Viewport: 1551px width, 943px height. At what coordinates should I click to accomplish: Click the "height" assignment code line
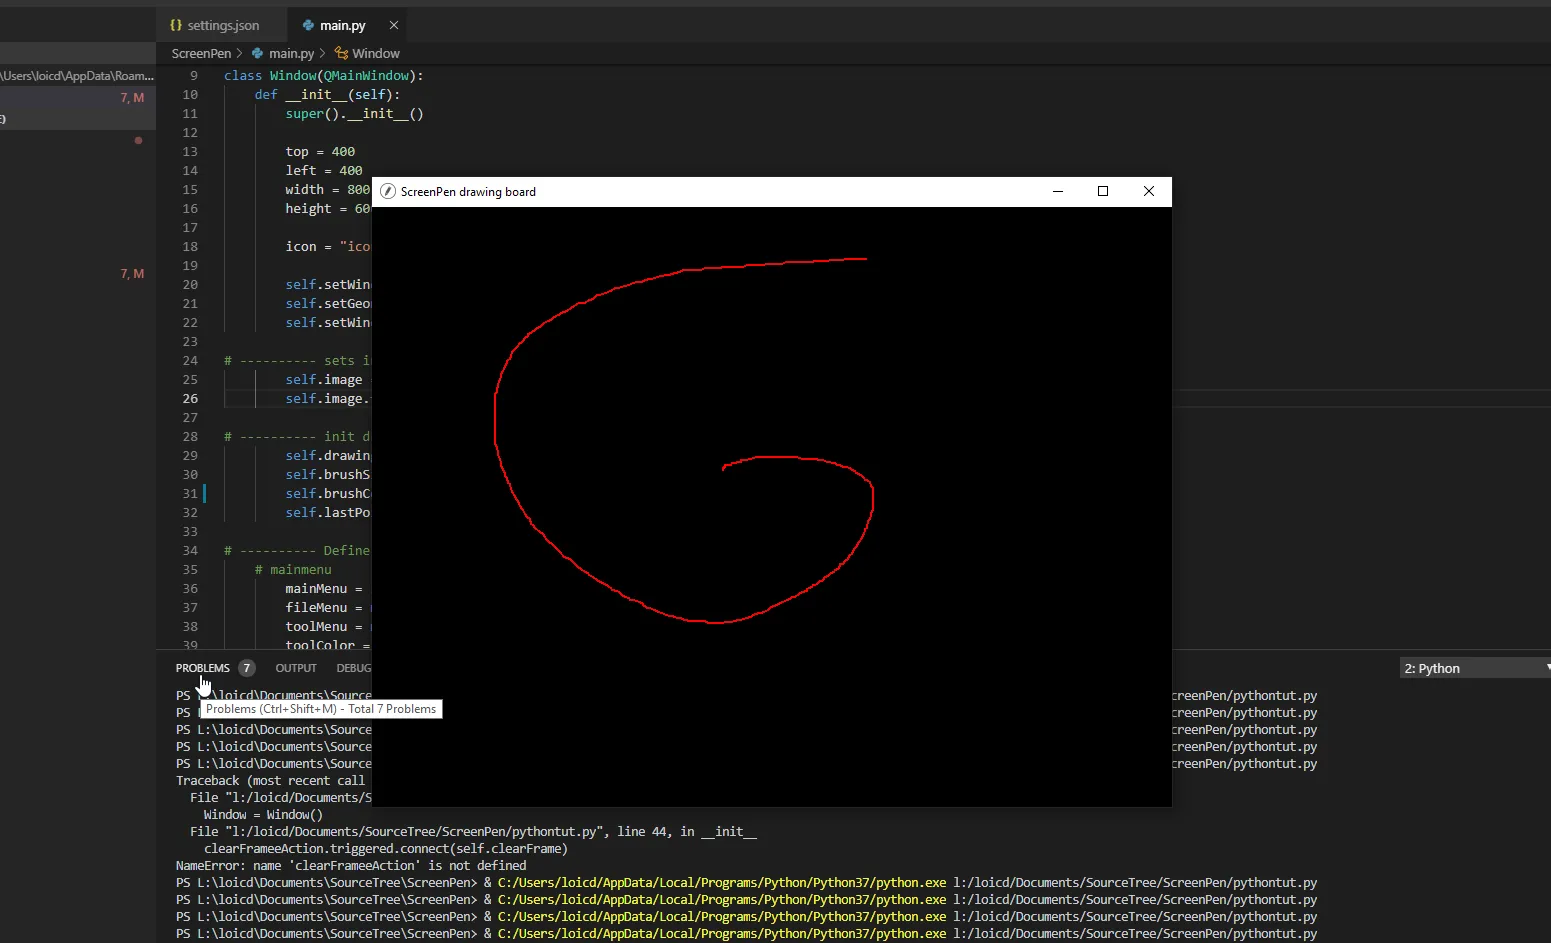click(x=328, y=209)
